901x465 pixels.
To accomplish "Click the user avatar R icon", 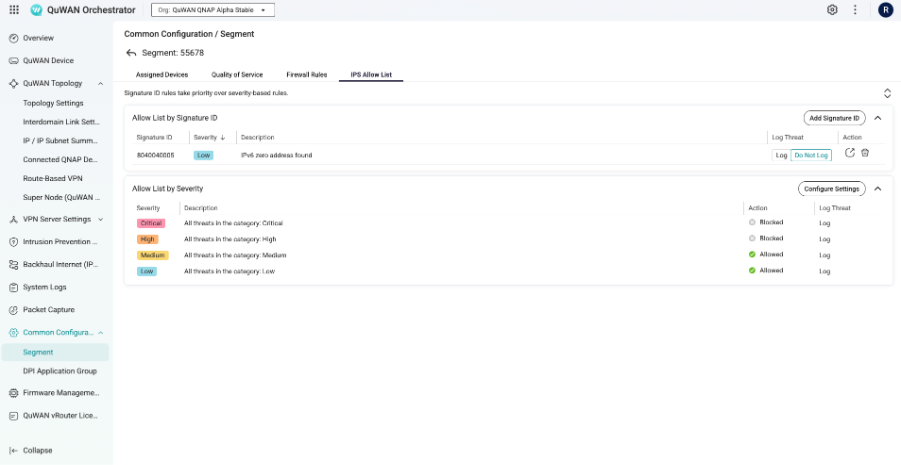I will 885,10.
